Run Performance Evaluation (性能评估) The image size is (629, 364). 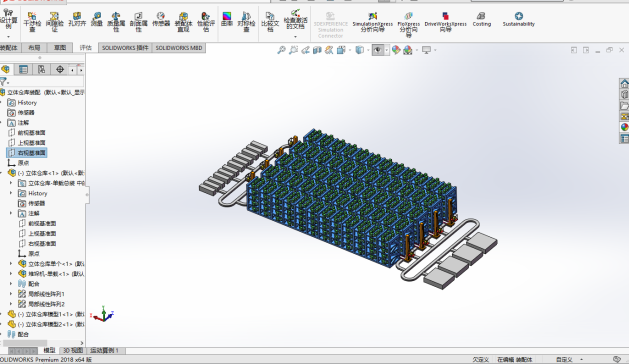(x=206, y=22)
